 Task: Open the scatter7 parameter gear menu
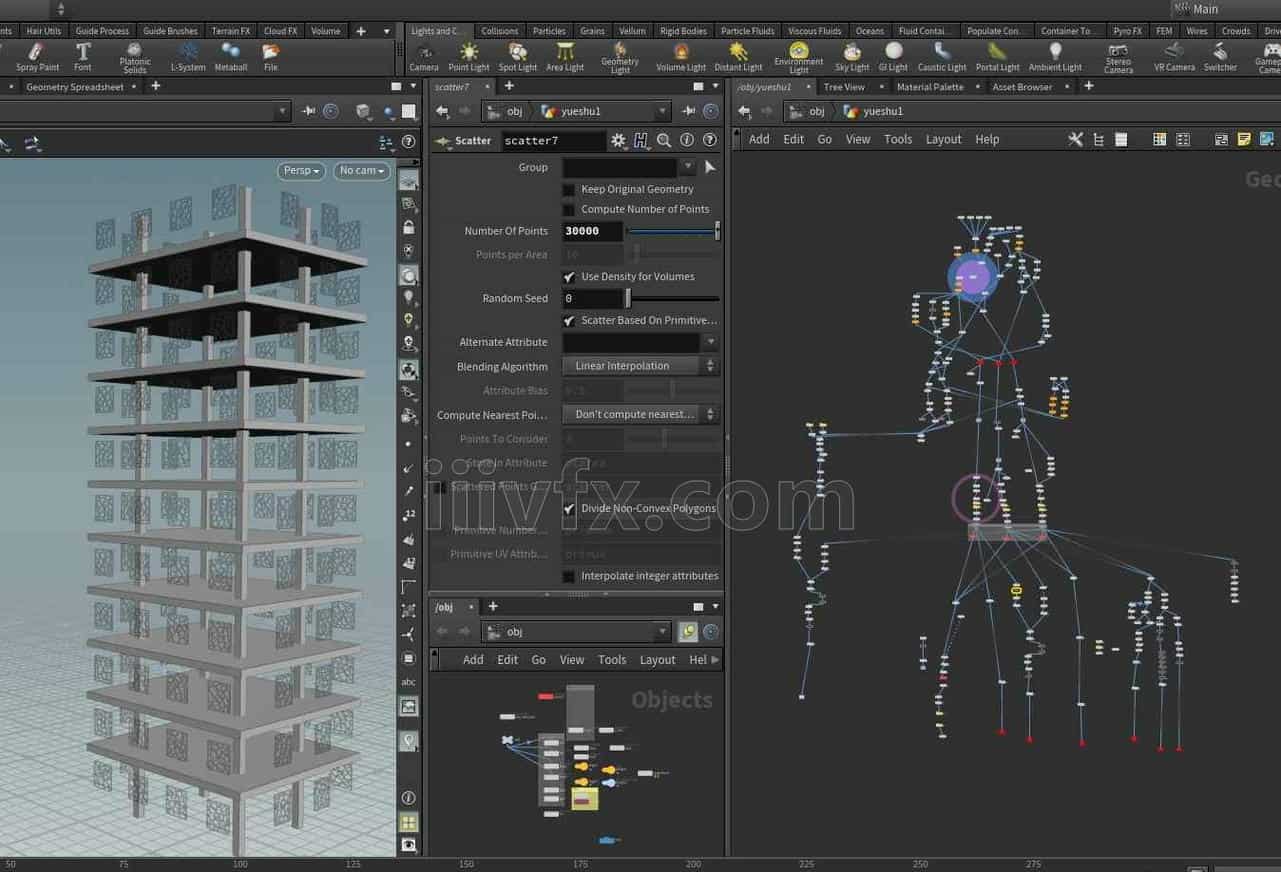(619, 141)
